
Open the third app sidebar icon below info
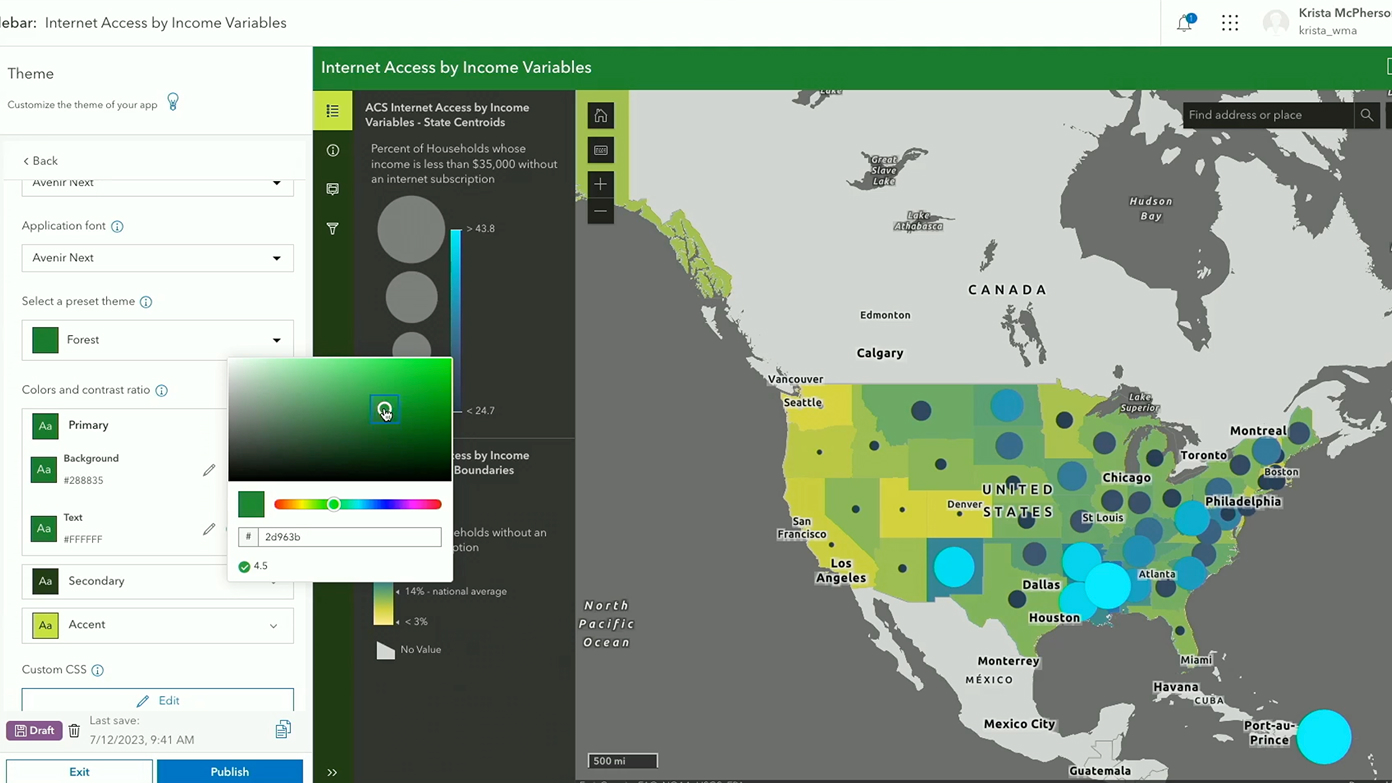tap(333, 189)
